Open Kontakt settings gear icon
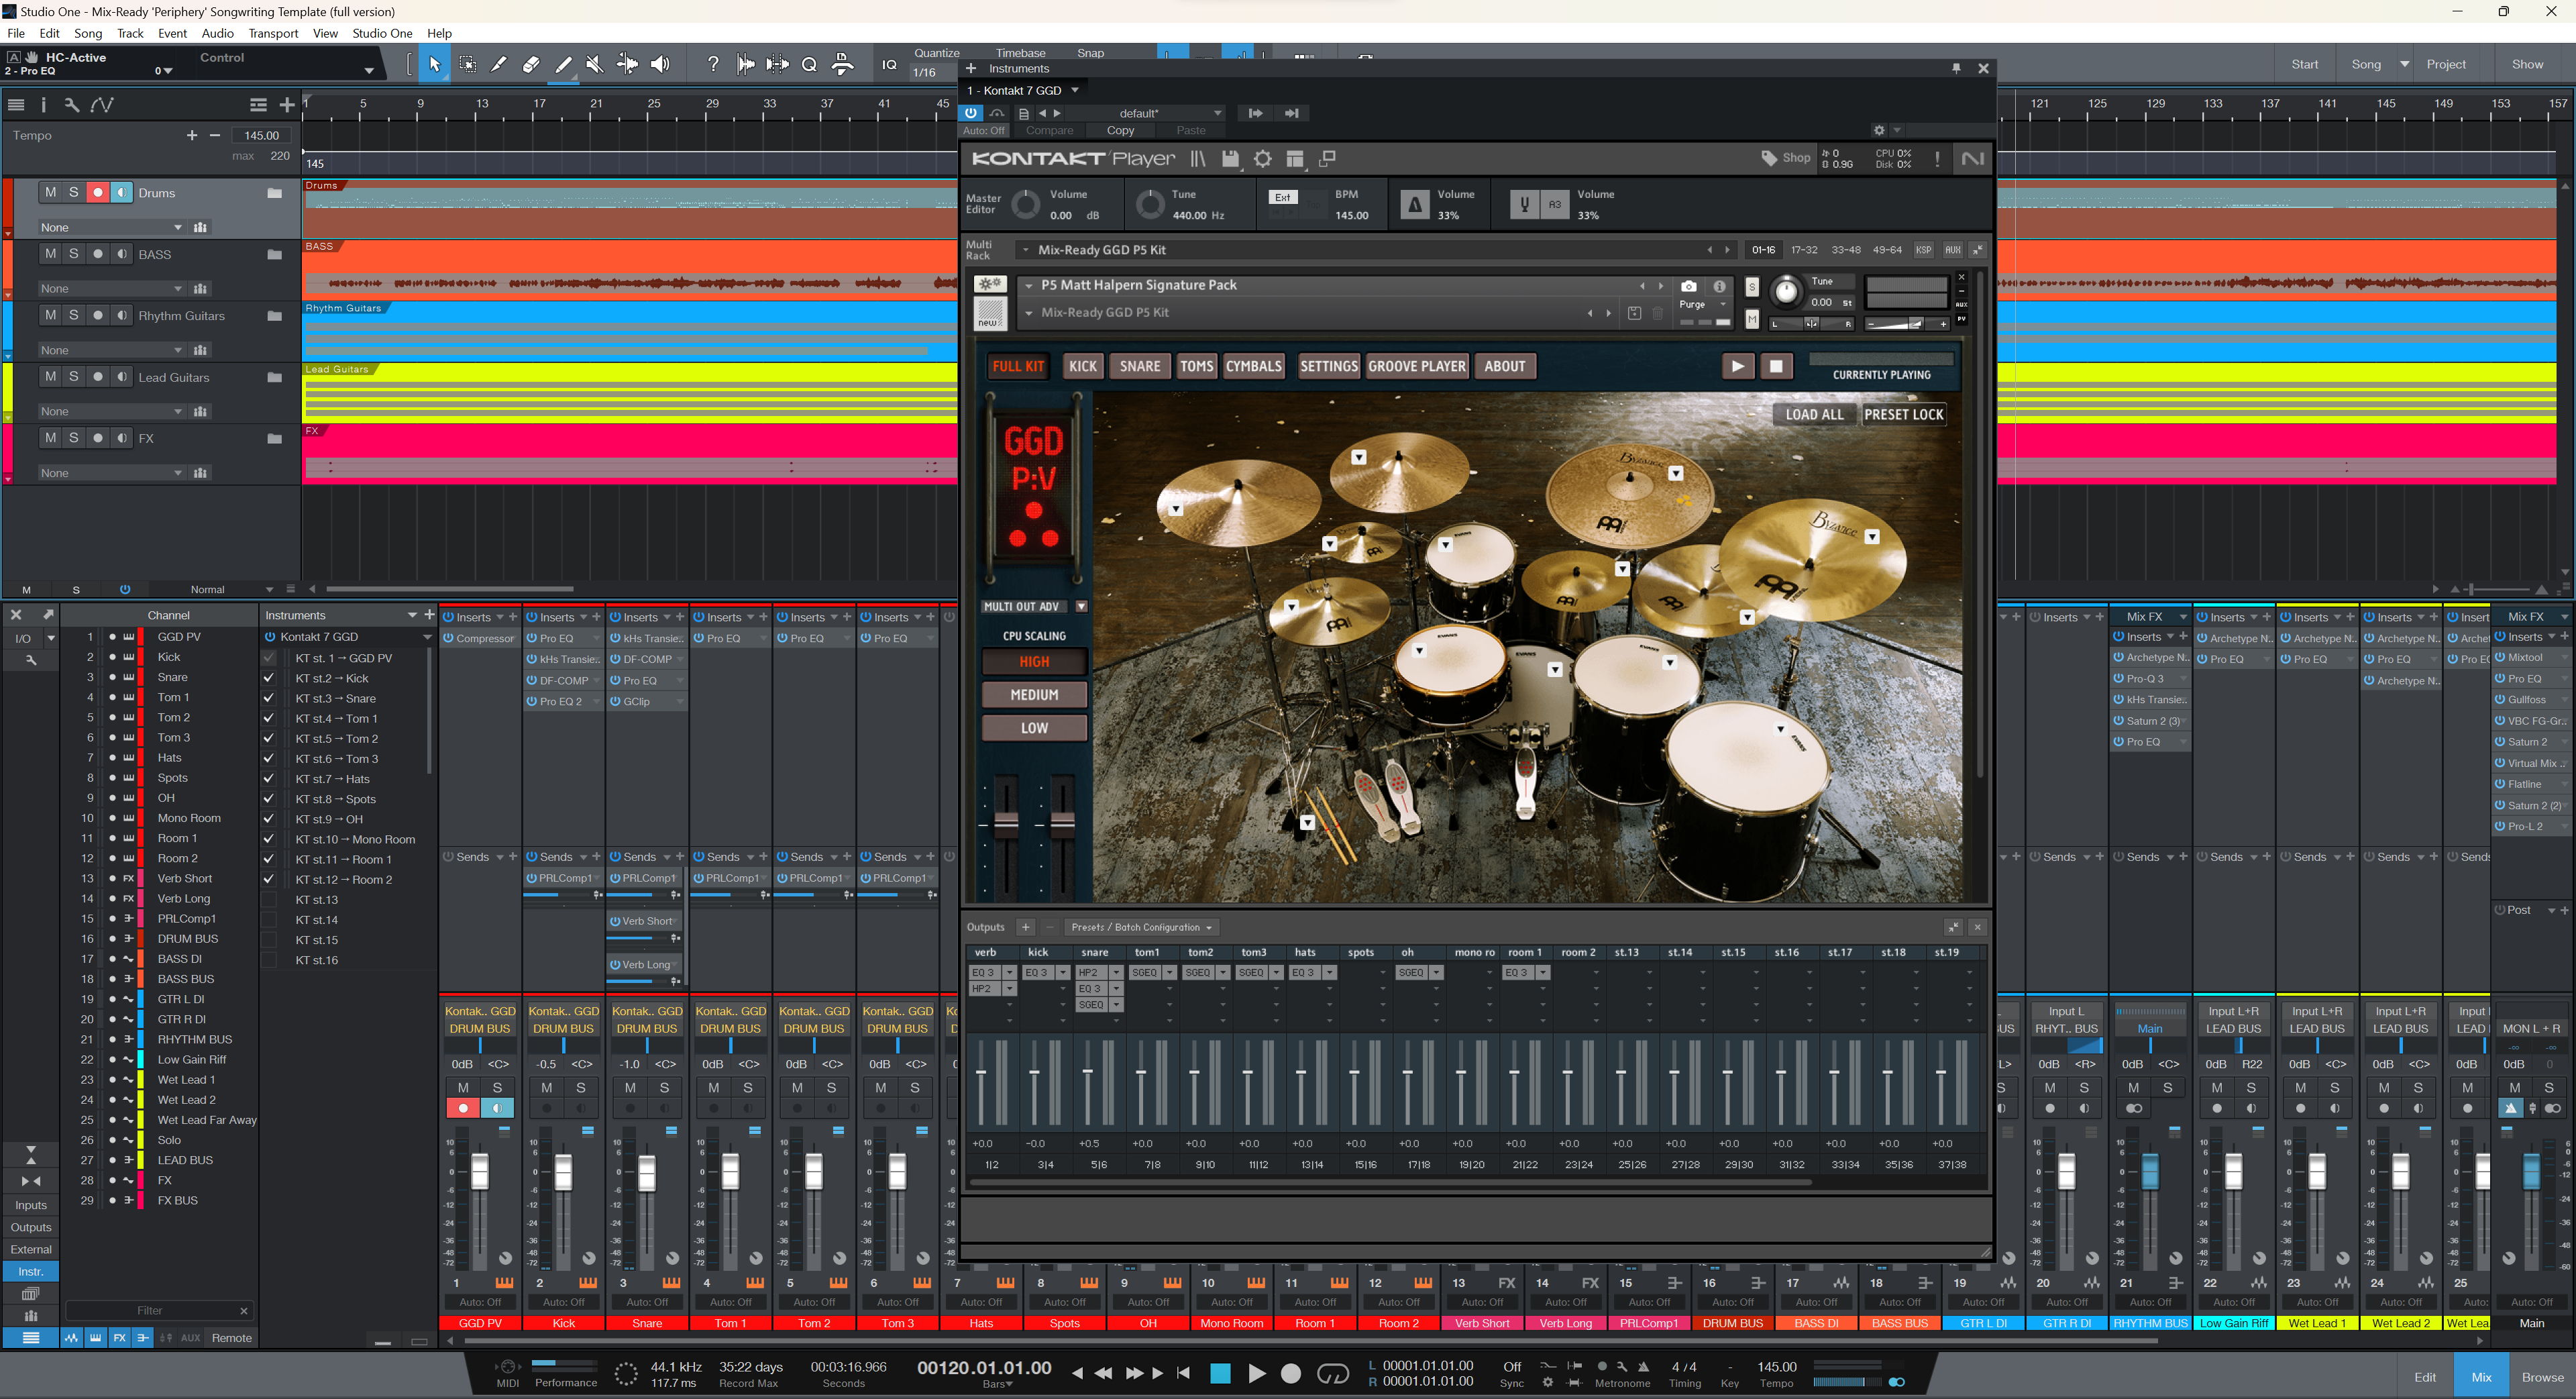 (x=1263, y=159)
